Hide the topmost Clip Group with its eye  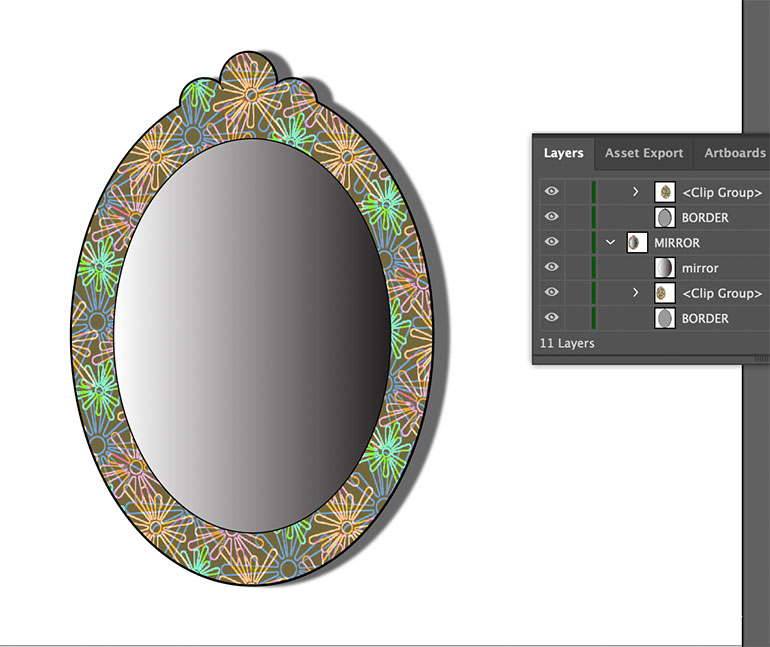550,191
